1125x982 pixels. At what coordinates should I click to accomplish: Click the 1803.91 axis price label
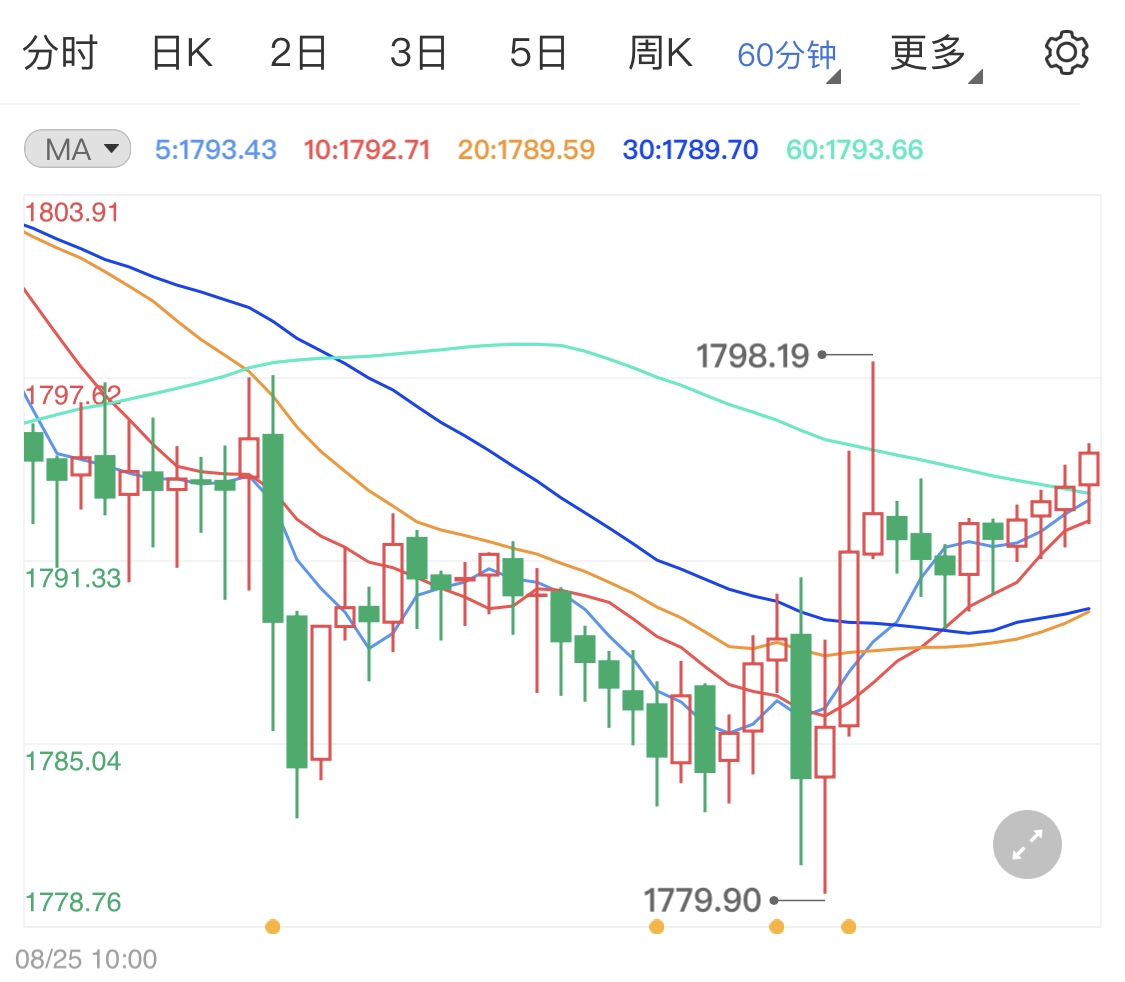pyautogui.click(x=72, y=212)
